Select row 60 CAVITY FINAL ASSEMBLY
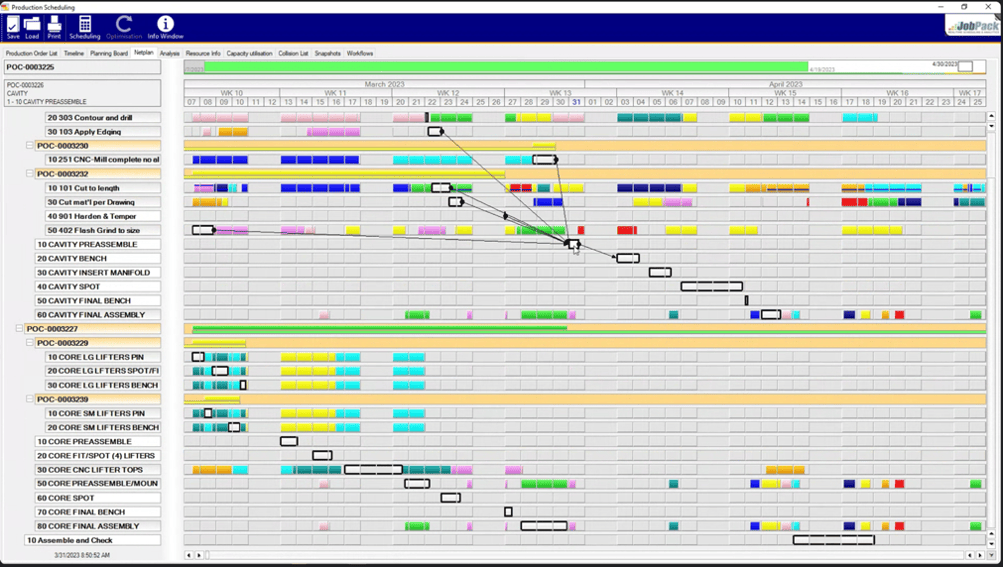The height and width of the screenshot is (571, 1008). coord(98,315)
